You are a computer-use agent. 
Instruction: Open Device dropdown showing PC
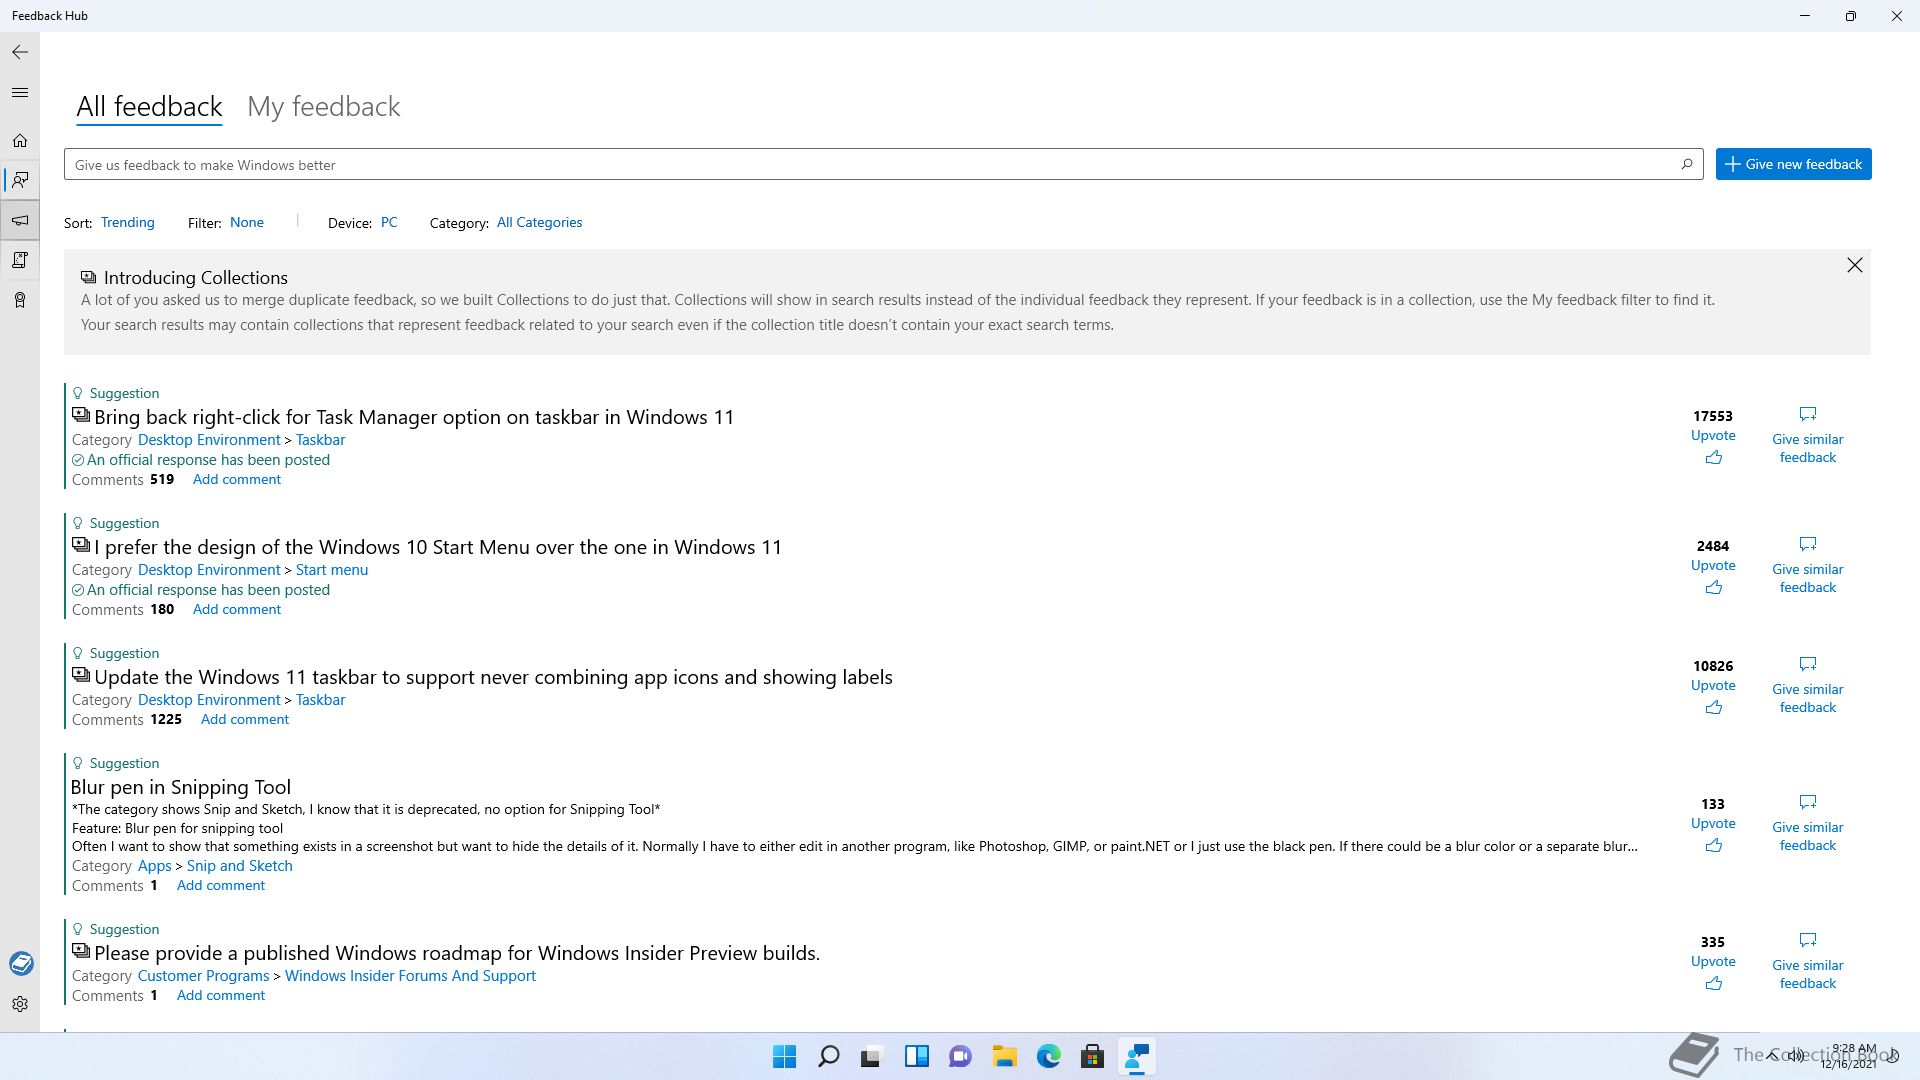[389, 222]
